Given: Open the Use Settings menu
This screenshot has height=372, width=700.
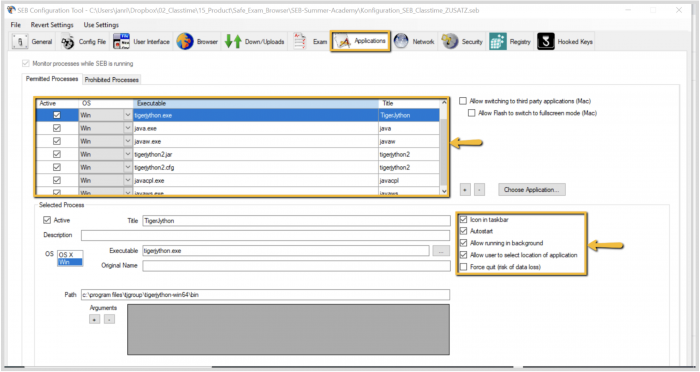Looking at the screenshot, I should 101,25.
